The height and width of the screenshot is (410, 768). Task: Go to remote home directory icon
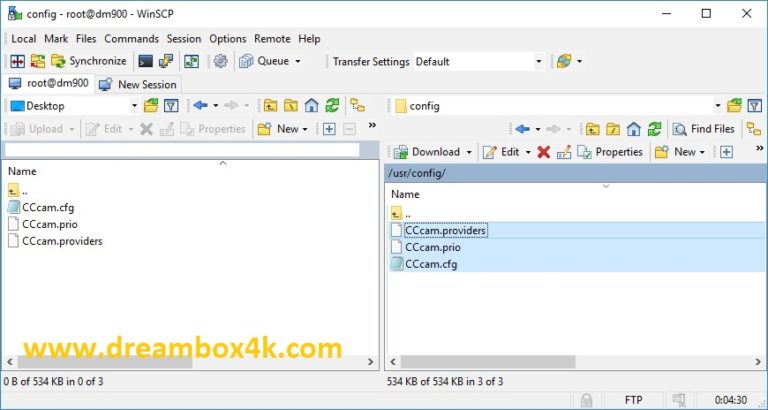(x=634, y=129)
